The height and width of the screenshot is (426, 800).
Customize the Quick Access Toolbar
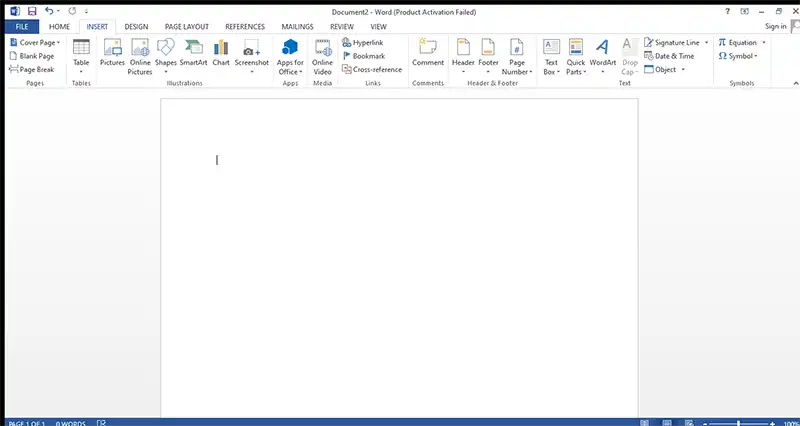(86, 11)
